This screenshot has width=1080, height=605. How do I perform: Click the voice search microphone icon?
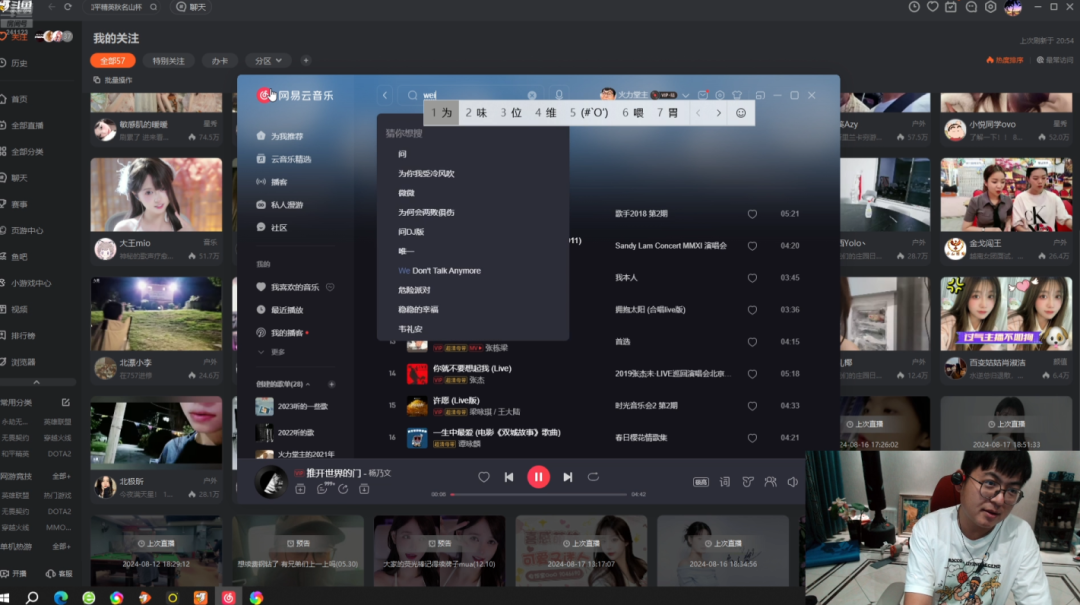pos(559,95)
